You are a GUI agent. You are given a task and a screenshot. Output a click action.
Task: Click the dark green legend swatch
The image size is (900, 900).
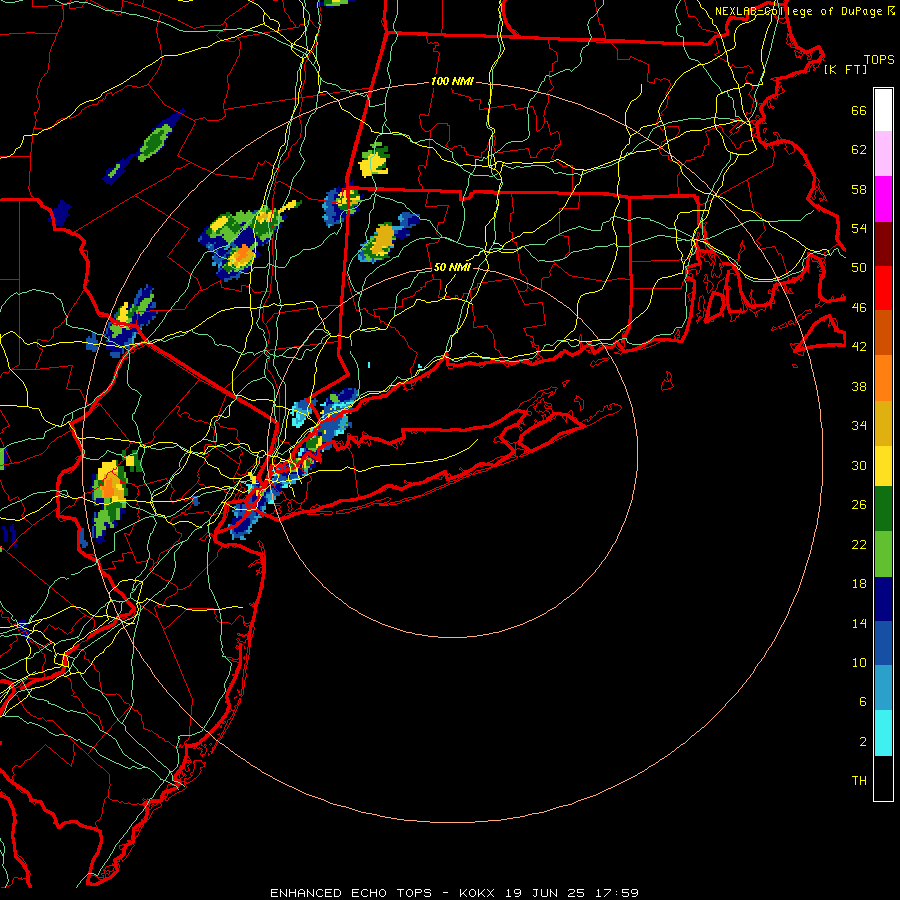[x=883, y=509]
